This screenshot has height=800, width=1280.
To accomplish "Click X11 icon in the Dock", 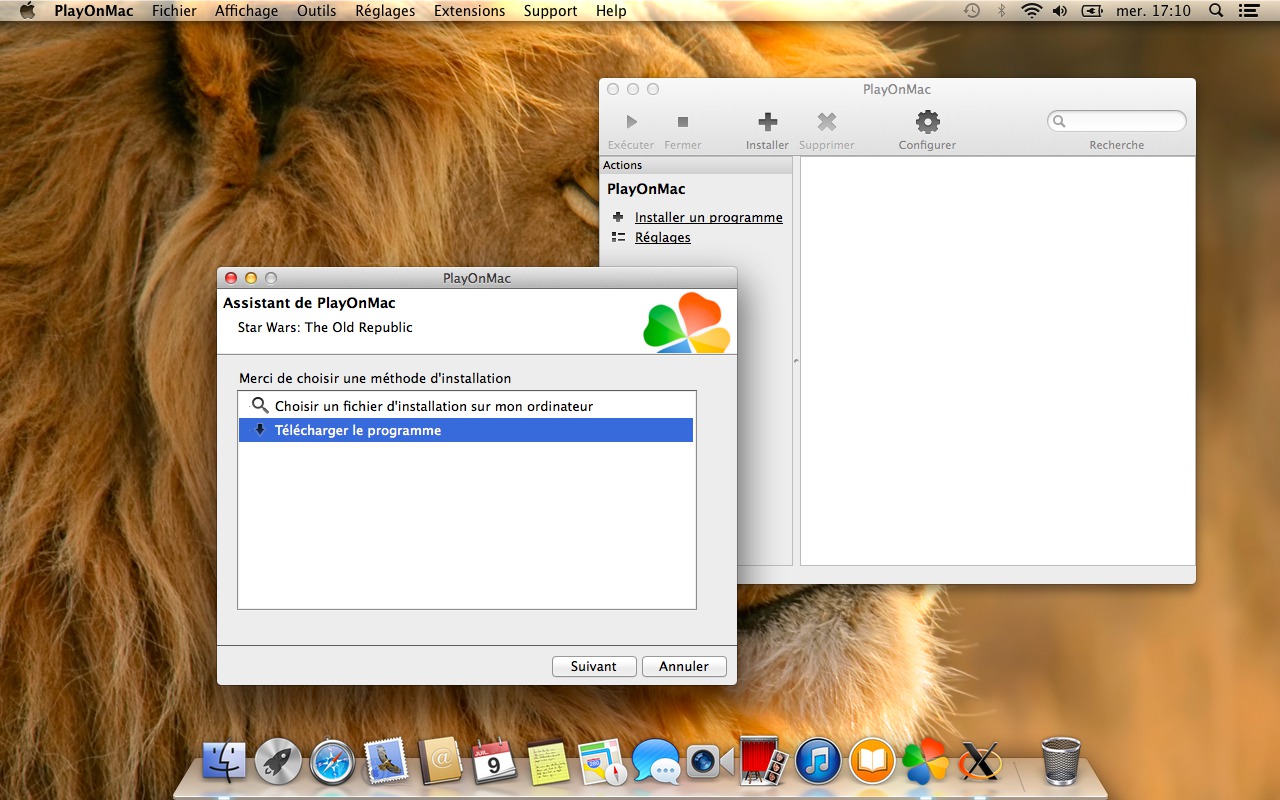I will click(x=980, y=762).
